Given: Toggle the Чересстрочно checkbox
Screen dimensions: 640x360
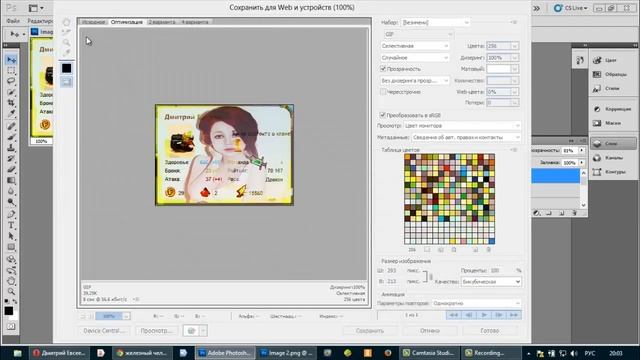Looking at the screenshot, I should (383, 92).
